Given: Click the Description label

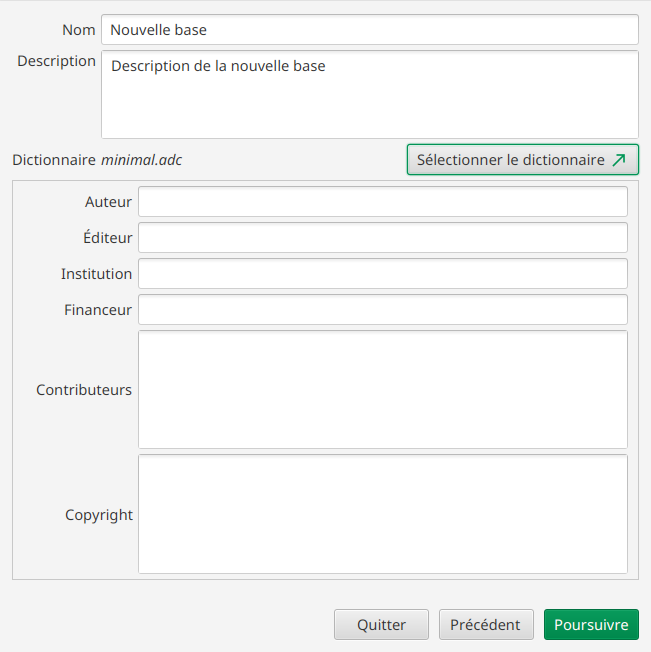Looking at the screenshot, I should coord(57,62).
